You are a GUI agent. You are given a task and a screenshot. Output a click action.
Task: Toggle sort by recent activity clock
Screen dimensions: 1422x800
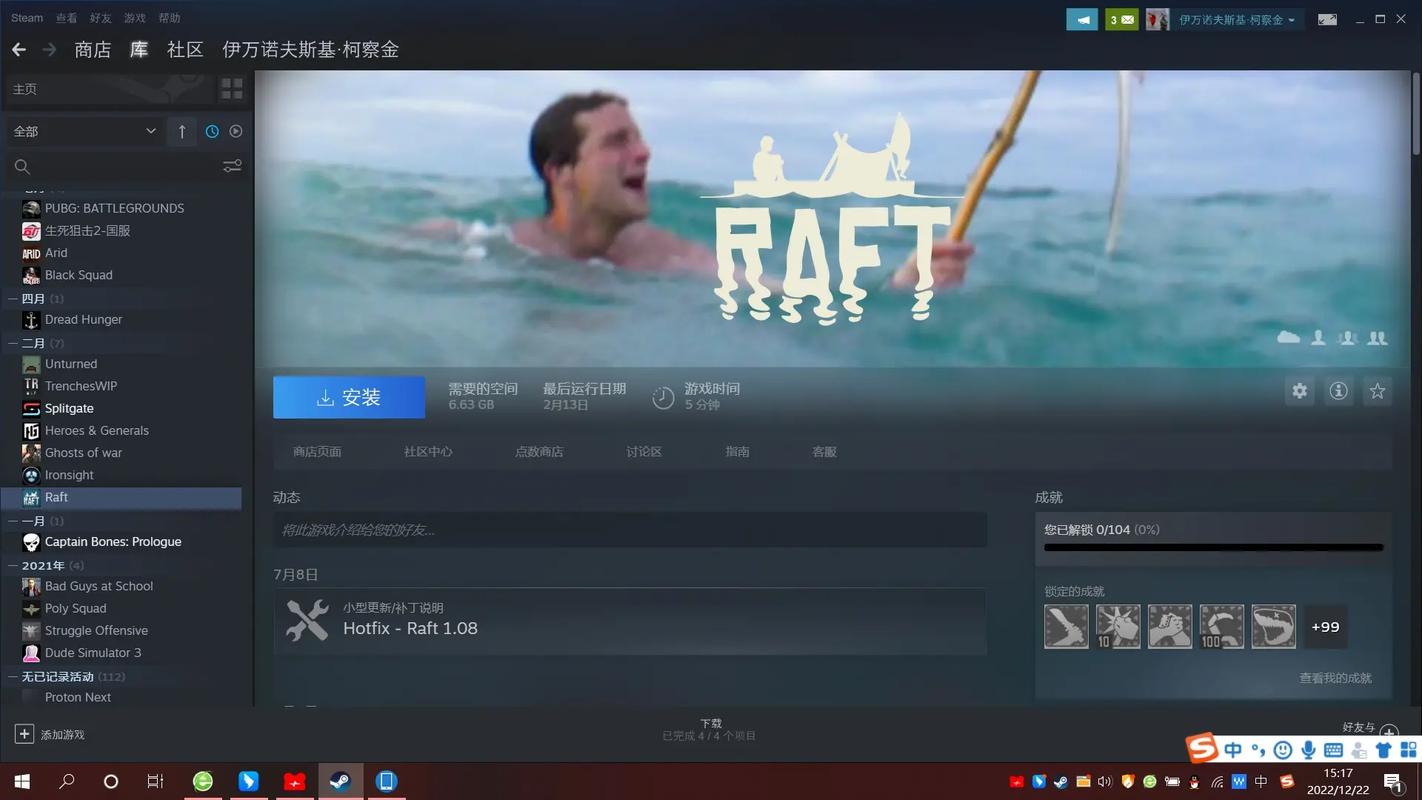click(x=212, y=131)
